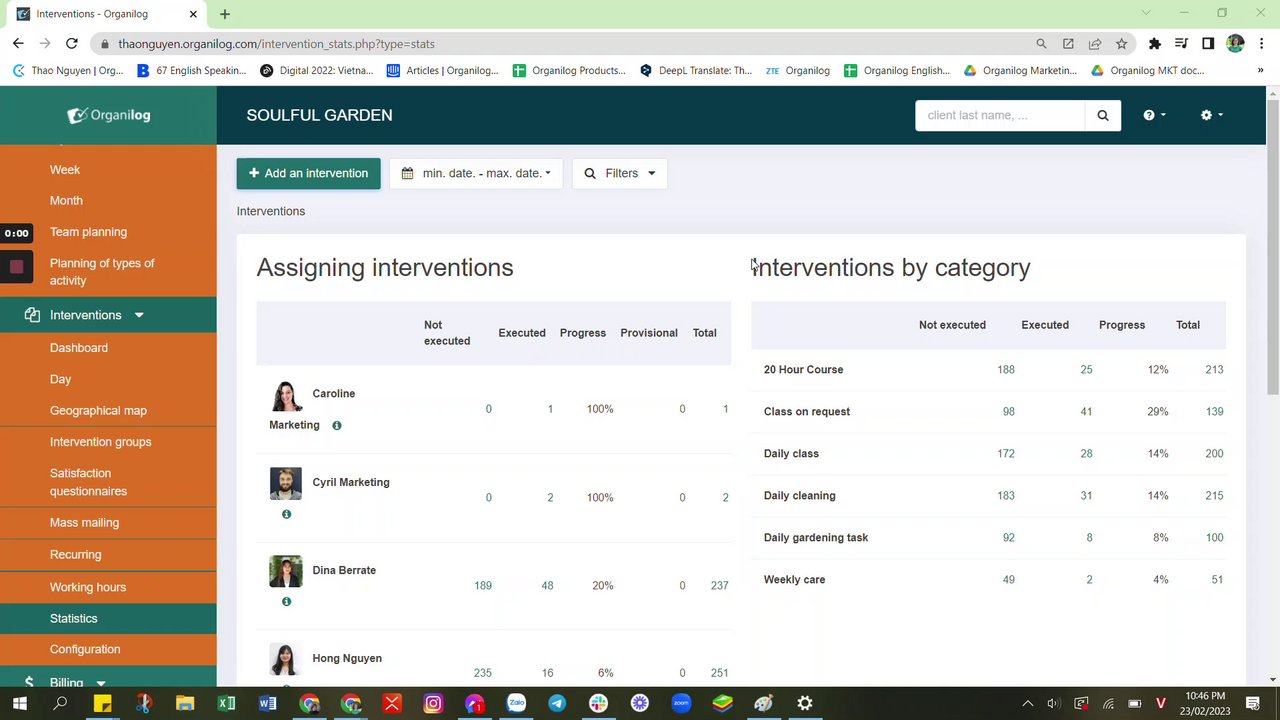The image size is (1280, 720).
Task: Go to Satisfaction questionnaires page
Action: [88, 482]
